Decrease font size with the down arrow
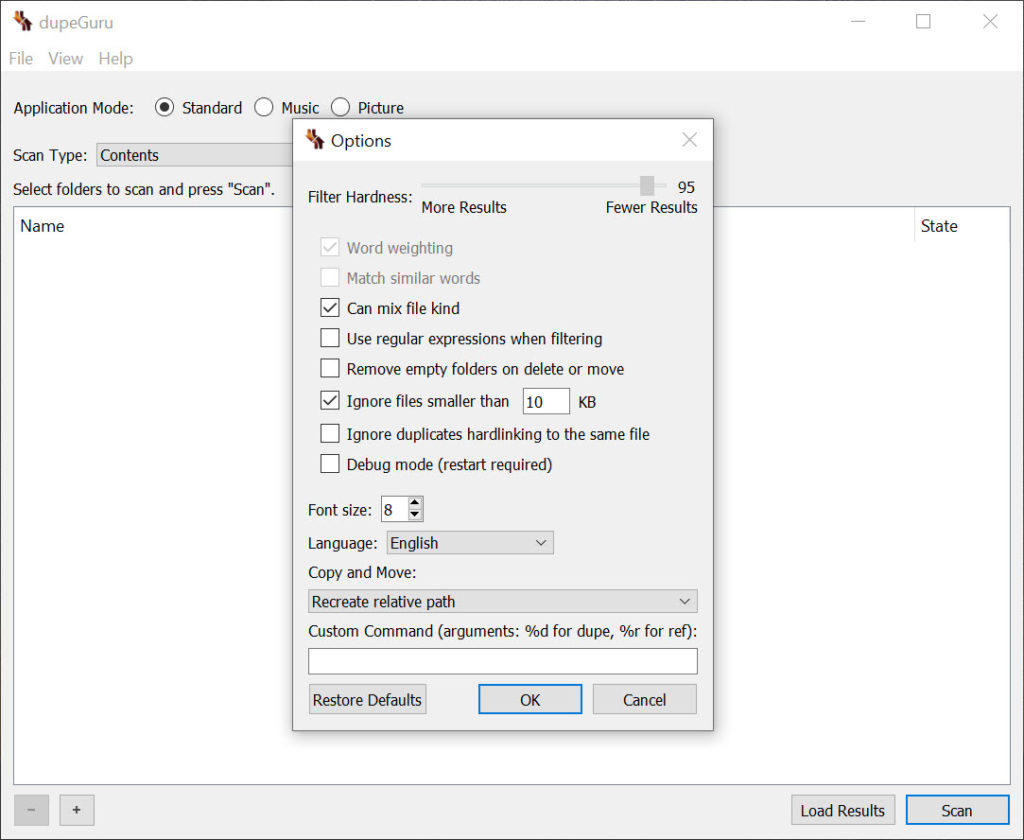This screenshot has width=1024, height=840. (415, 515)
